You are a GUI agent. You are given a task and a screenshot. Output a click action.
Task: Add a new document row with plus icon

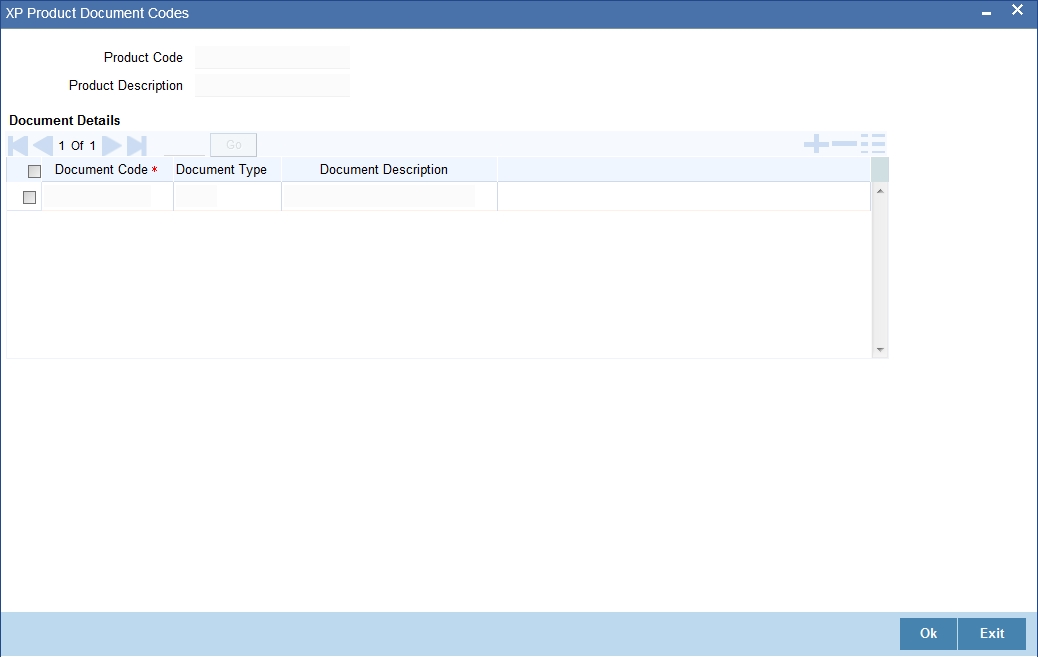point(816,144)
